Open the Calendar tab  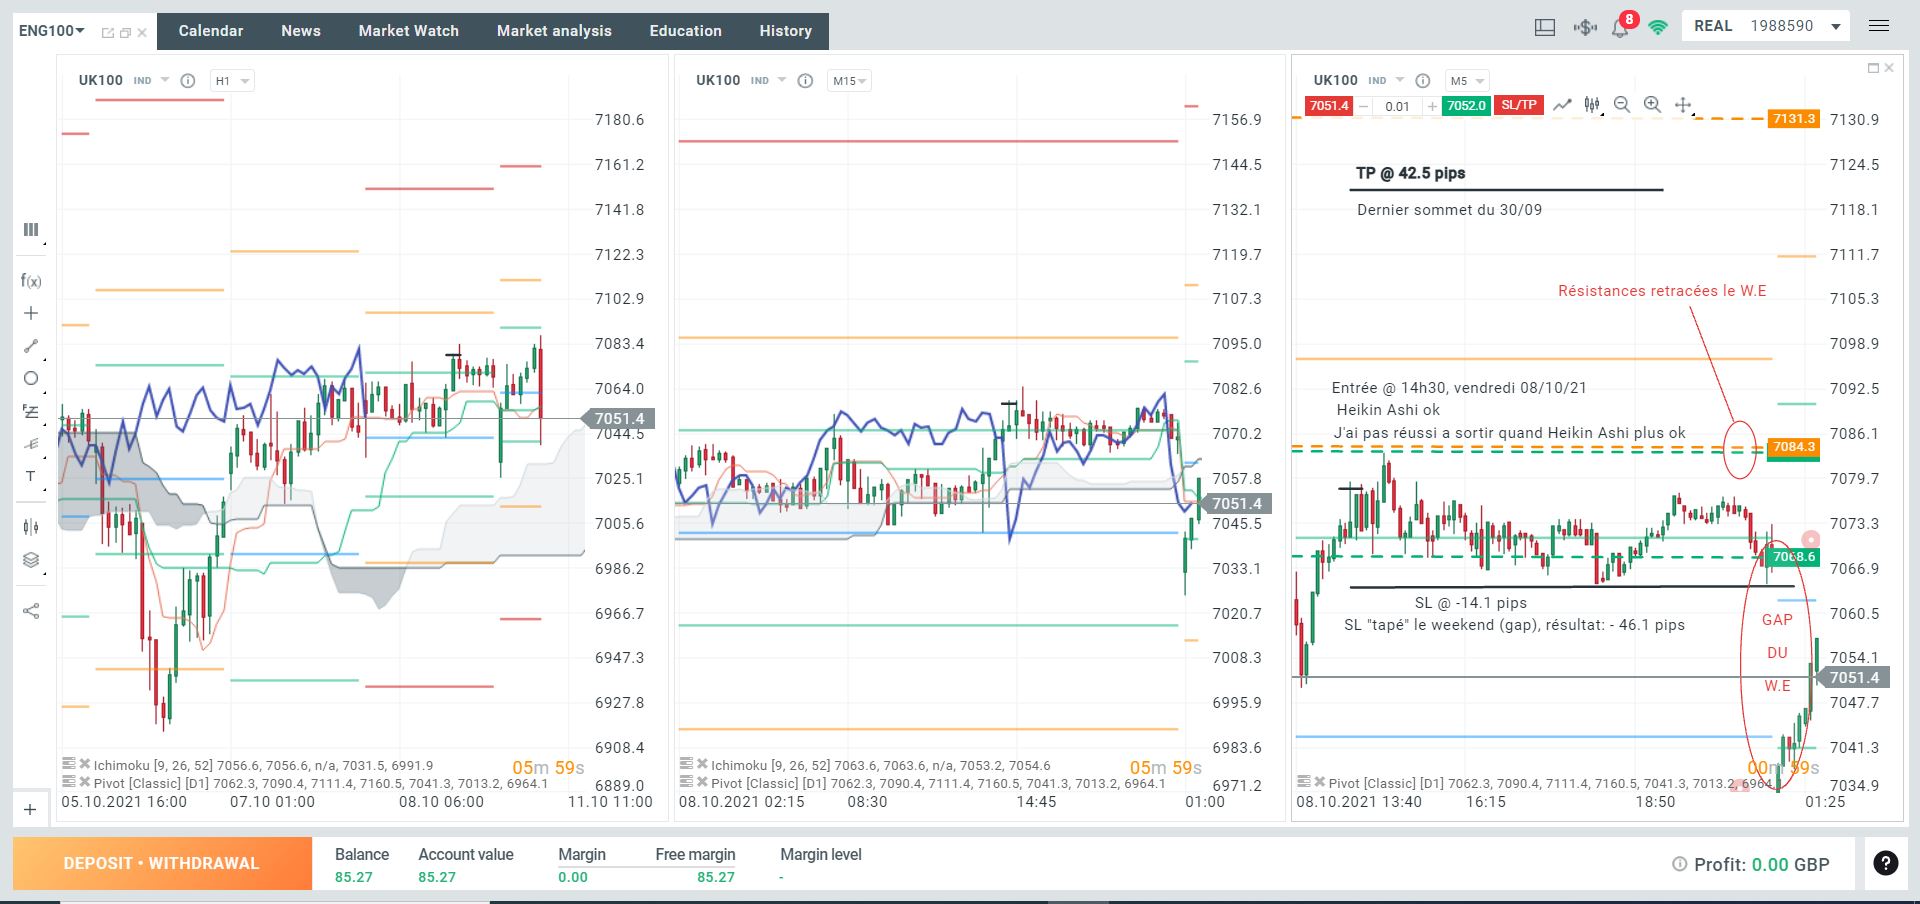click(211, 31)
